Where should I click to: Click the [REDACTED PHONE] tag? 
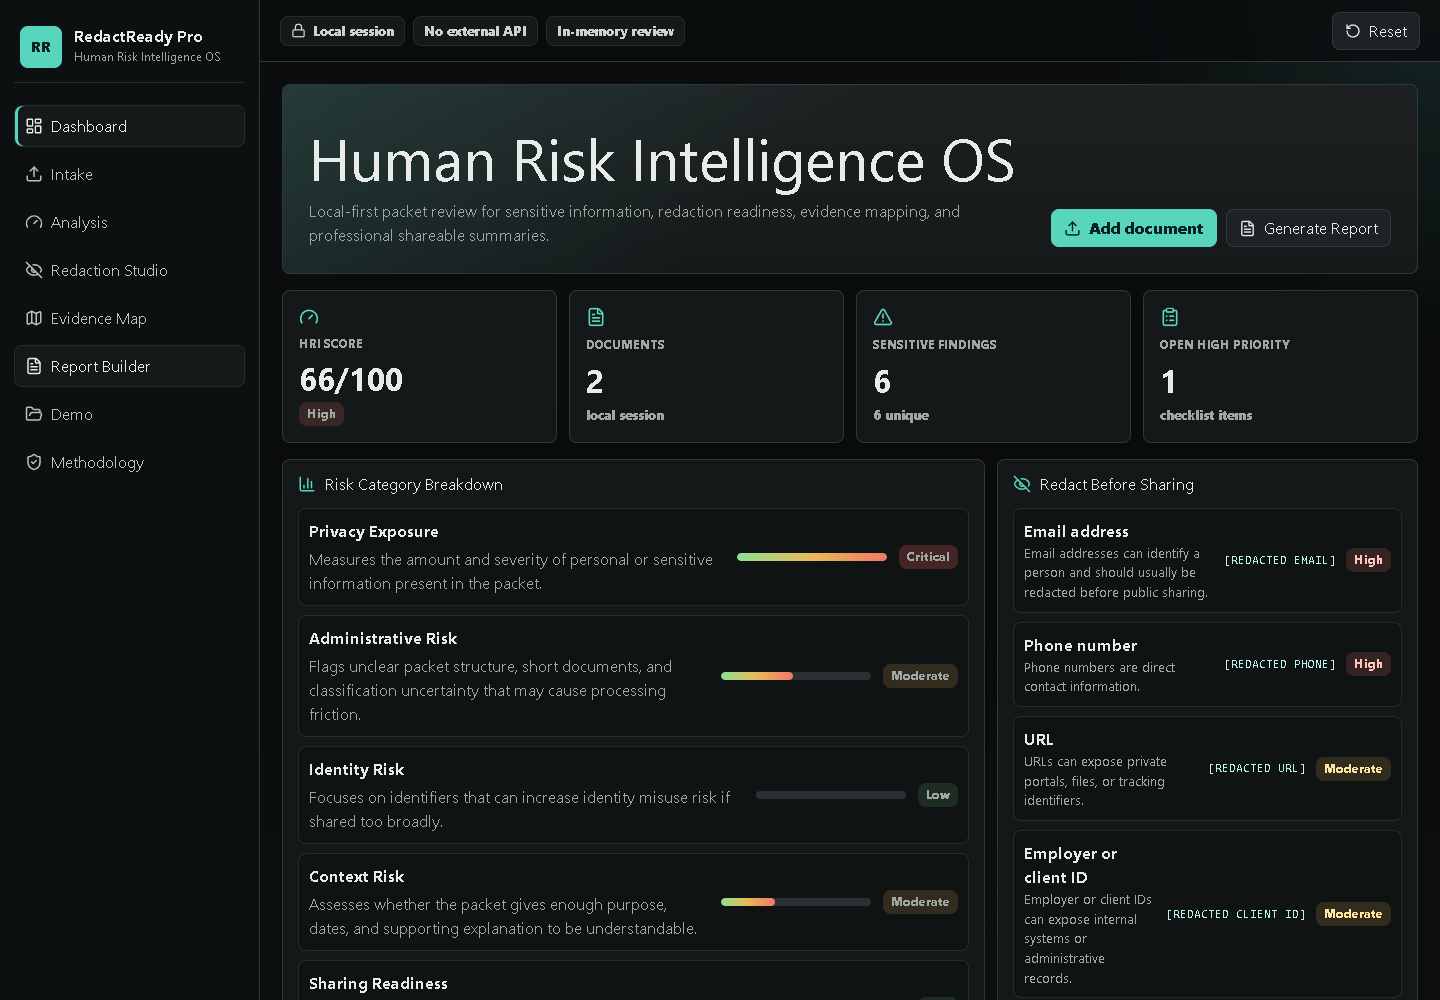[x=1280, y=664]
